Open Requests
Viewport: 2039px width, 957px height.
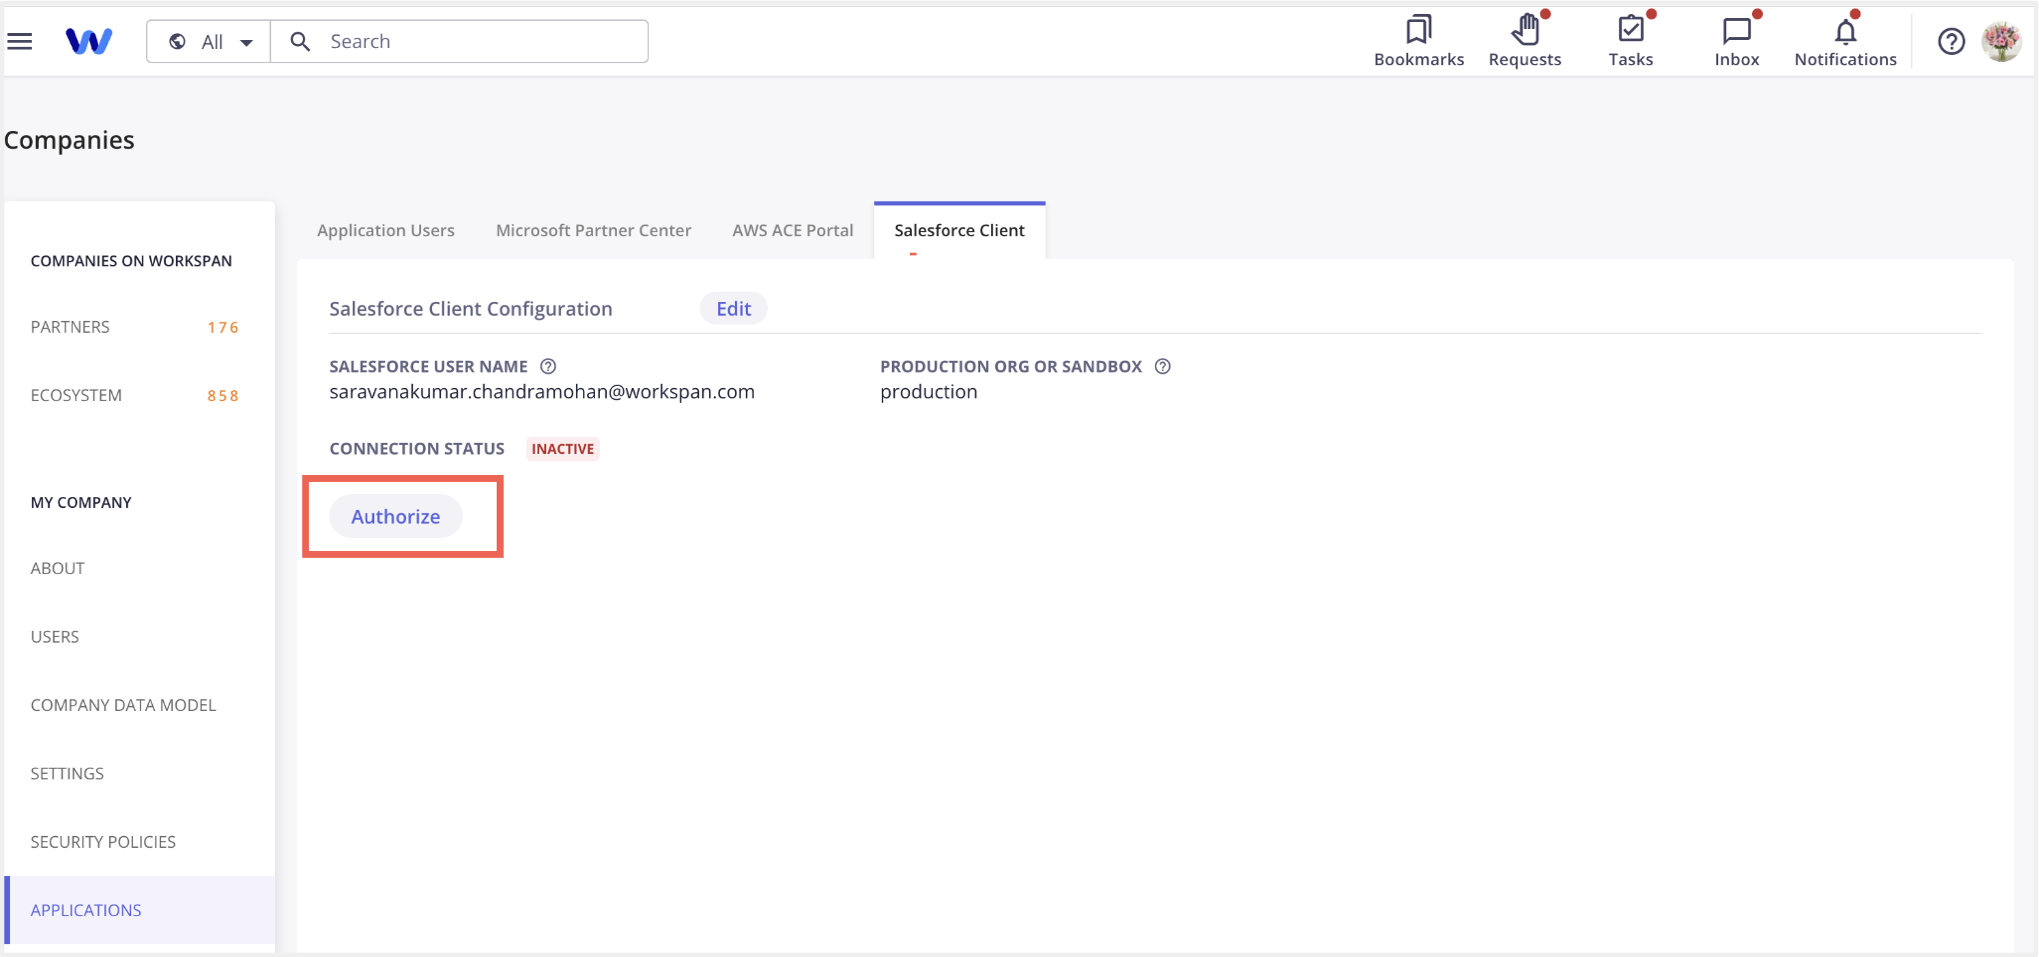point(1524,41)
